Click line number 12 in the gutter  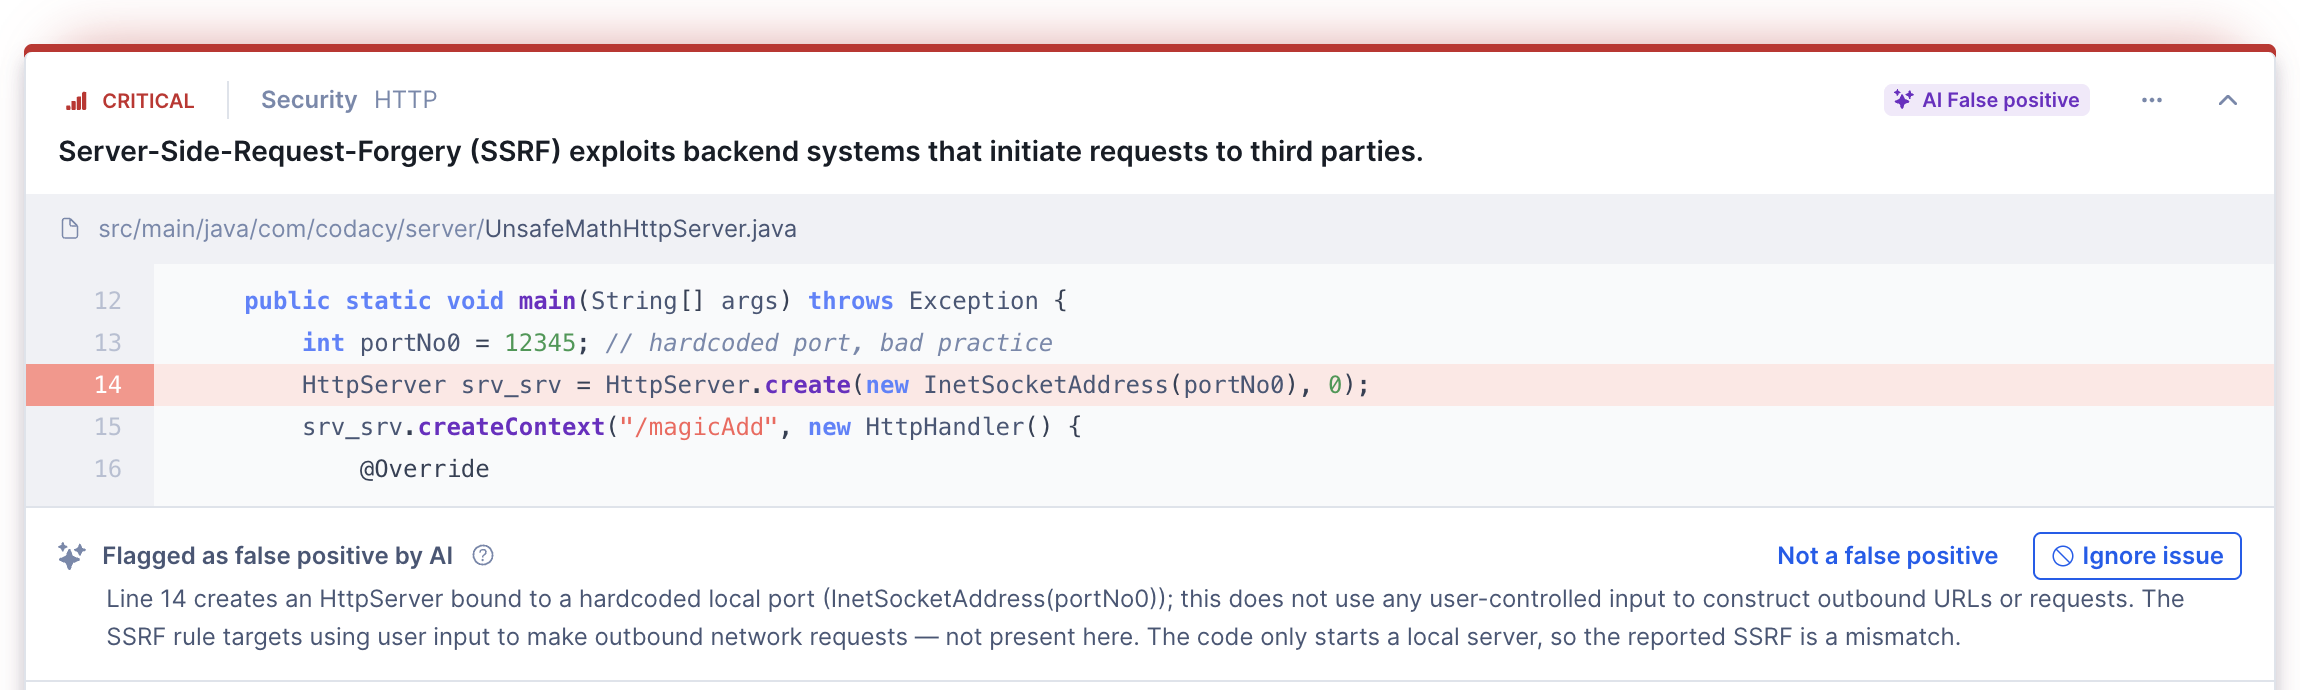(x=108, y=301)
